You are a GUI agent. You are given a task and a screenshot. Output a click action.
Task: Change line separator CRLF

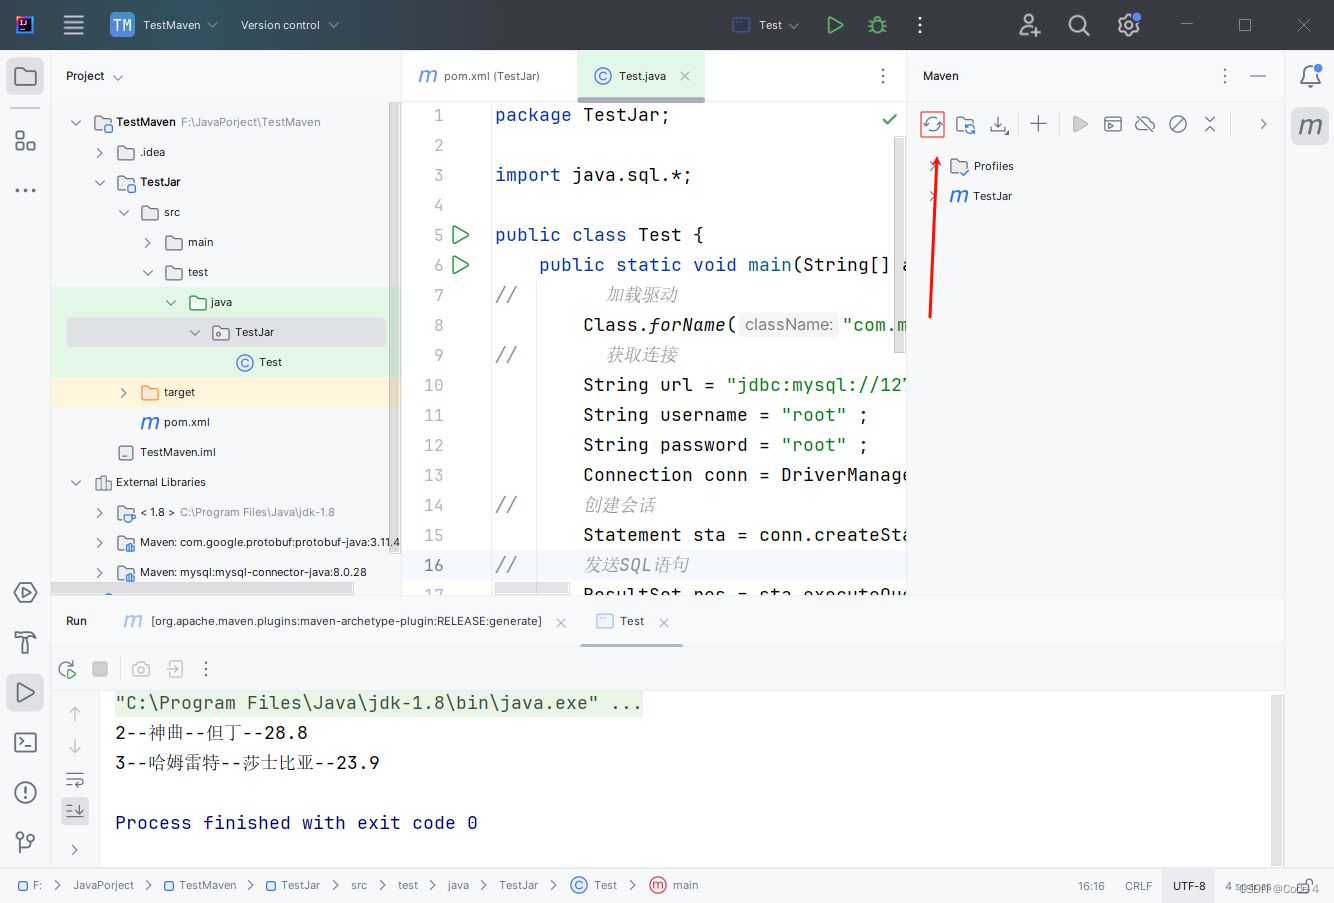[1138, 886]
